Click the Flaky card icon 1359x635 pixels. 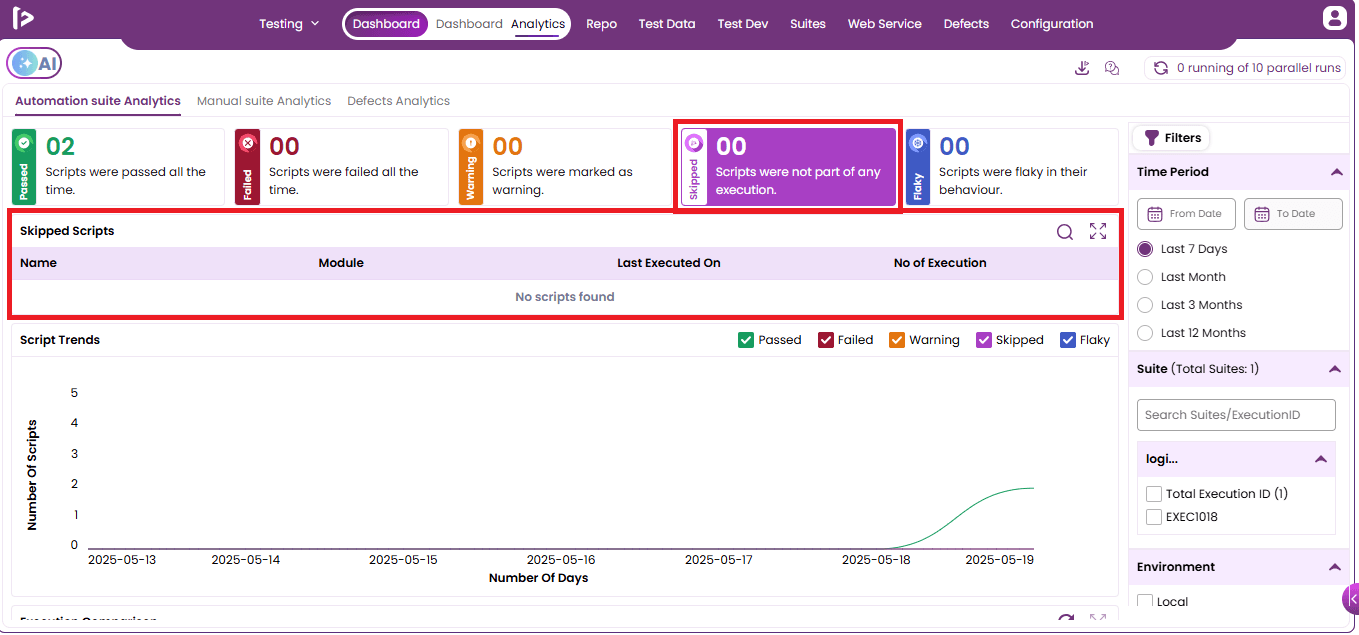pyautogui.click(x=918, y=143)
